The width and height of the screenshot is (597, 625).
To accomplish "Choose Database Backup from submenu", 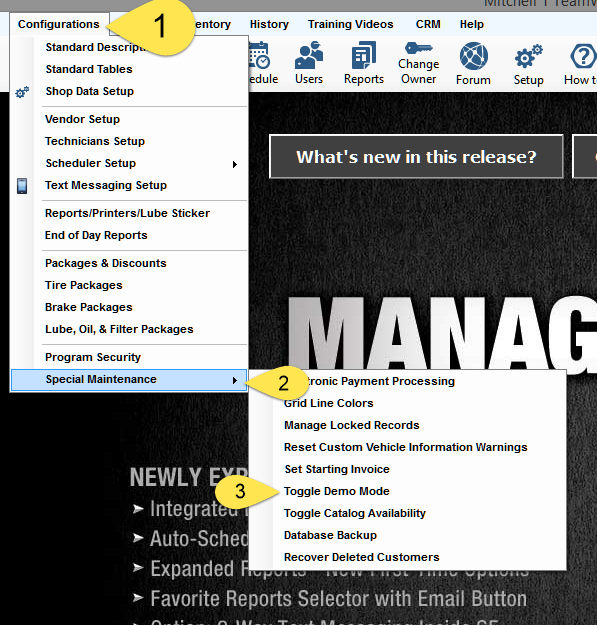I will (x=330, y=535).
